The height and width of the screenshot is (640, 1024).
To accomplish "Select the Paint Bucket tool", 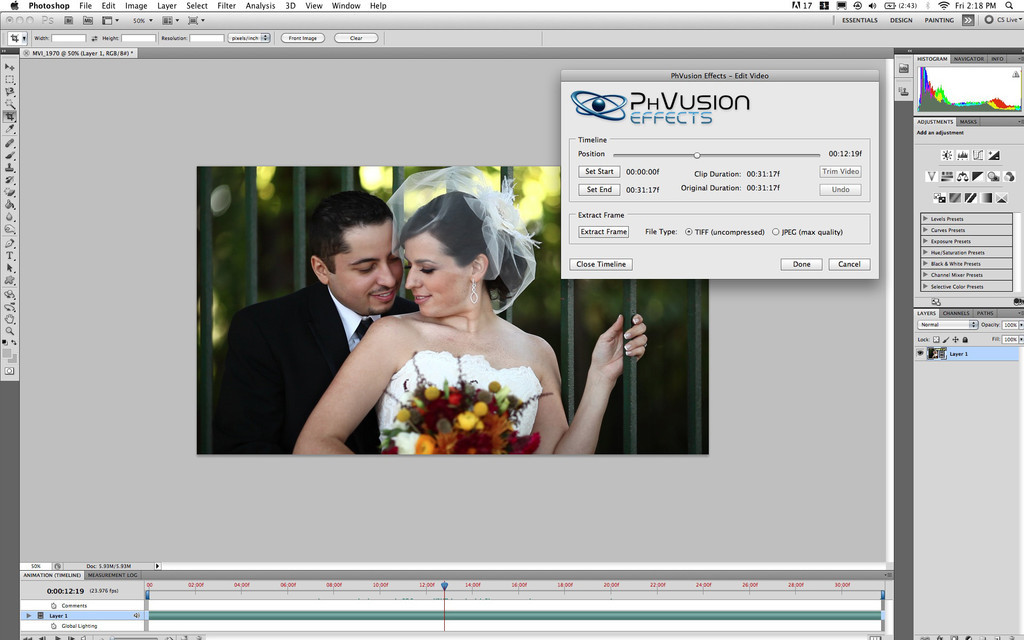I will click(x=10, y=205).
